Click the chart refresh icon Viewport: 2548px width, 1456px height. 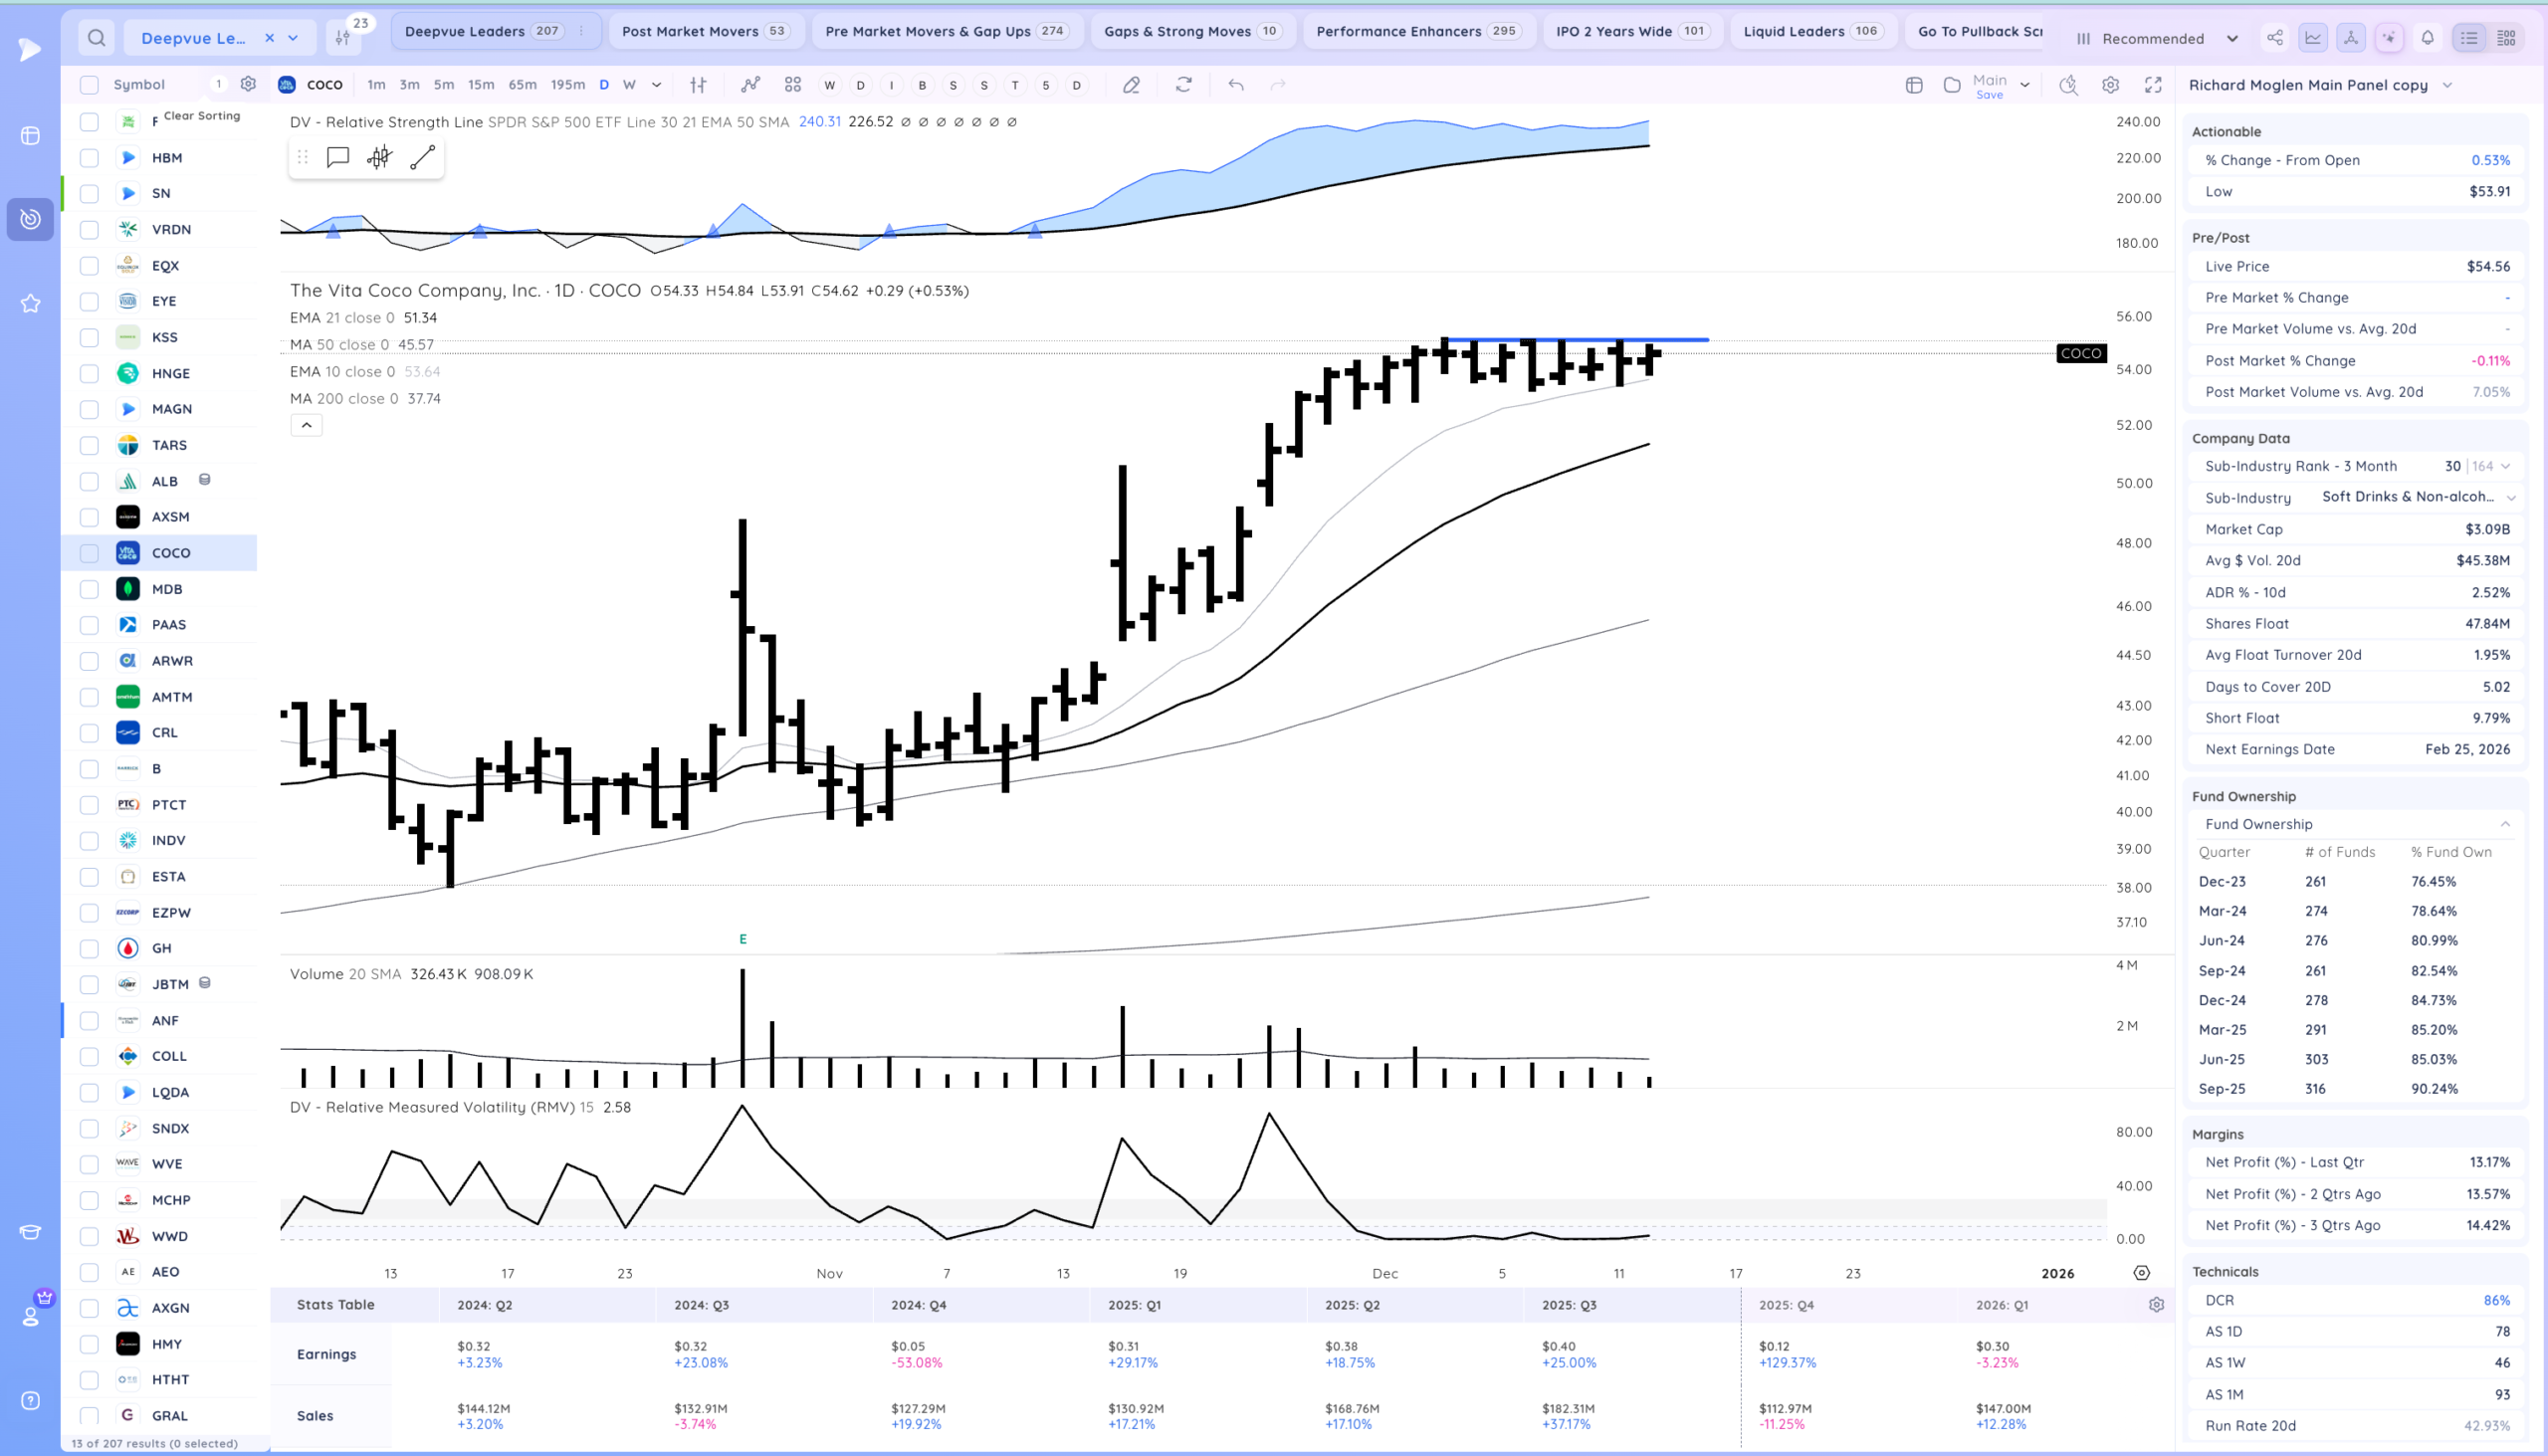[x=1184, y=85]
